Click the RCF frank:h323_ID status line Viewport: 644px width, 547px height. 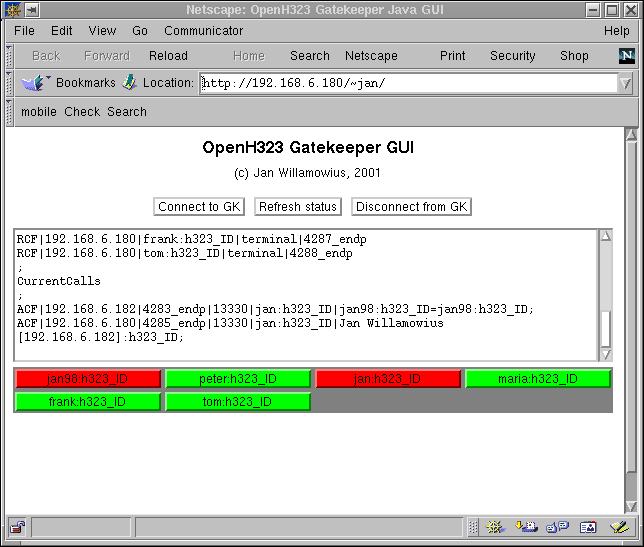point(191,239)
